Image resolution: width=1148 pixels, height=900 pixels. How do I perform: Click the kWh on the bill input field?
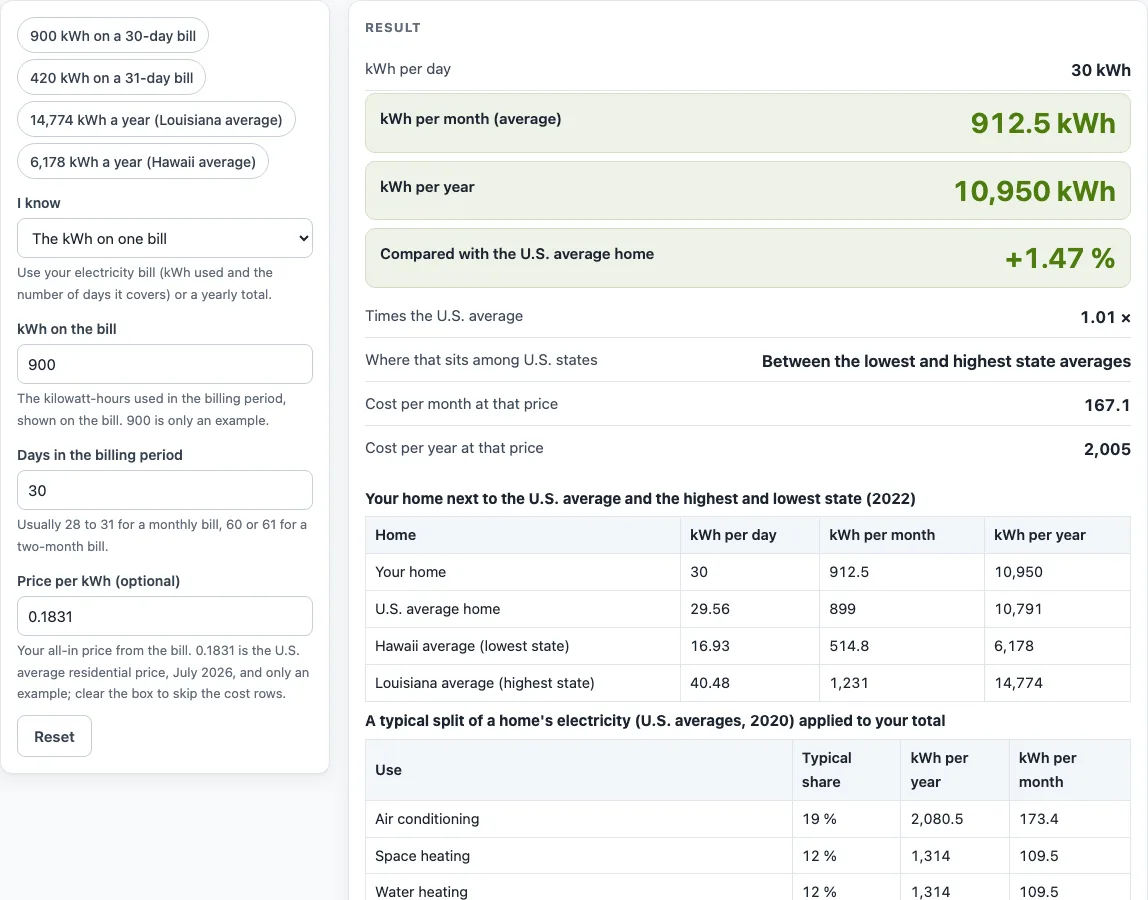(165, 364)
